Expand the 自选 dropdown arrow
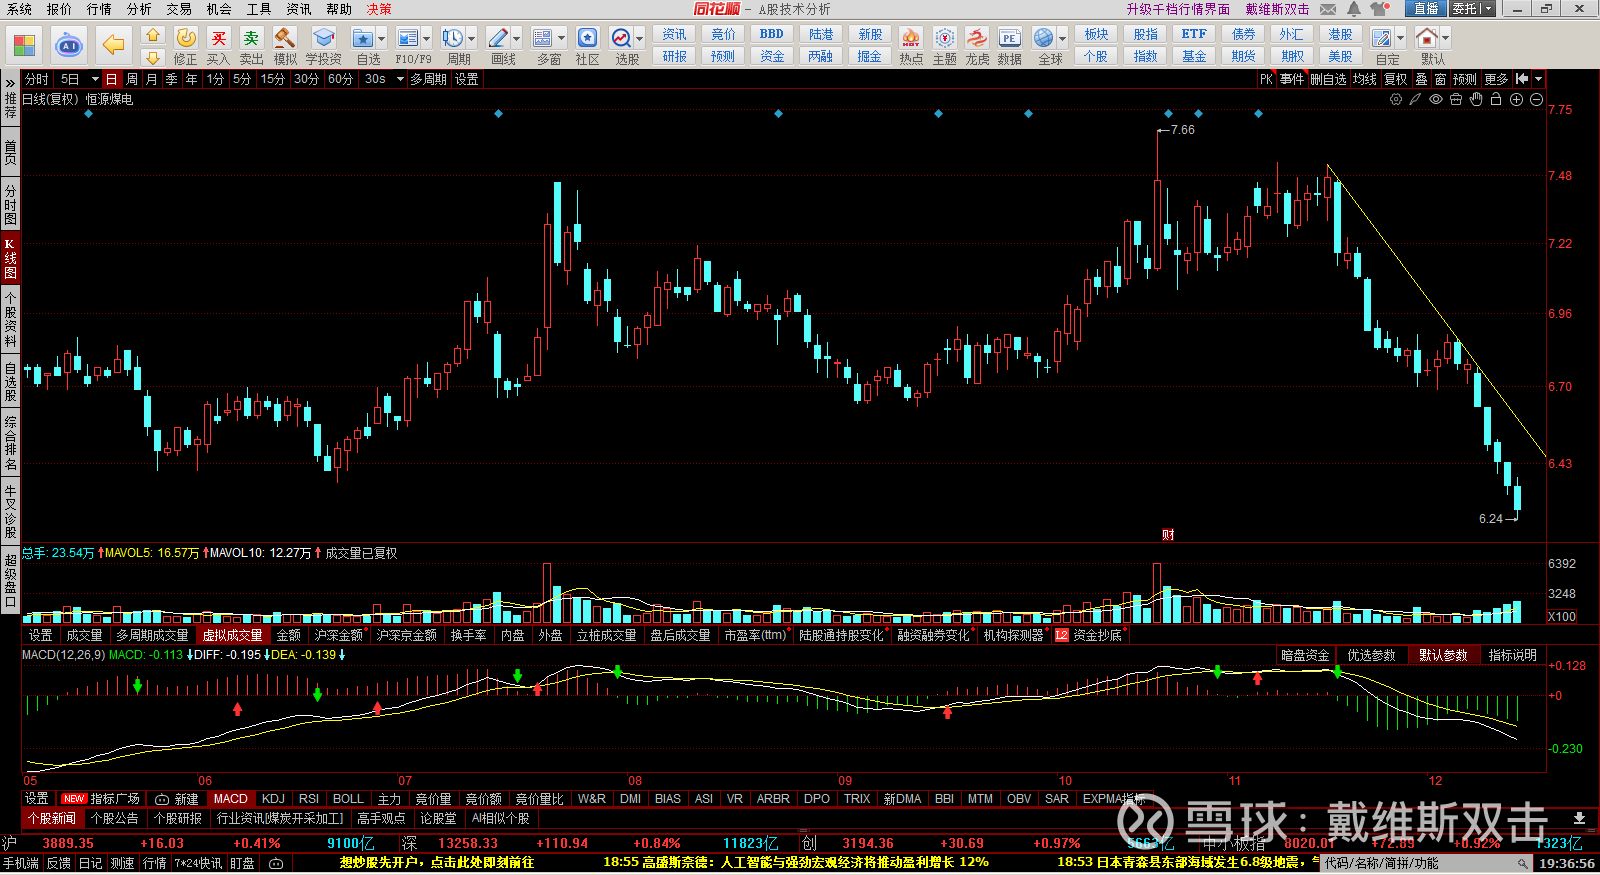Image resolution: width=1600 pixels, height=875 pixels. (382, 39)
